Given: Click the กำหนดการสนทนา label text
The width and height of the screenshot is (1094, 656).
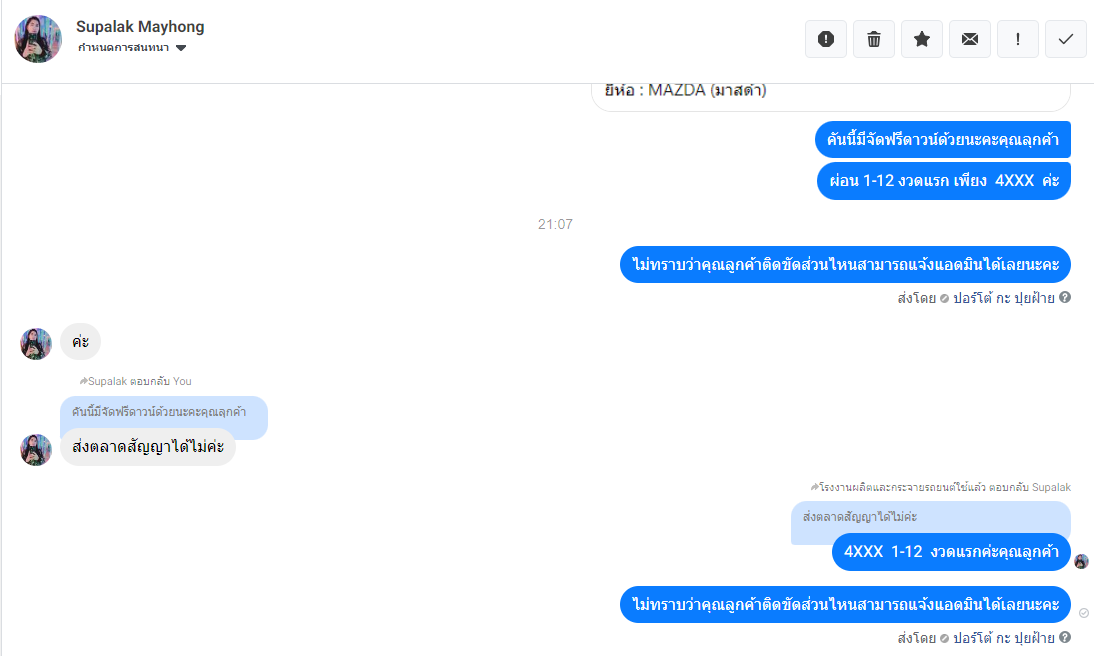Looking at the screenshot, I should point(123,47).
